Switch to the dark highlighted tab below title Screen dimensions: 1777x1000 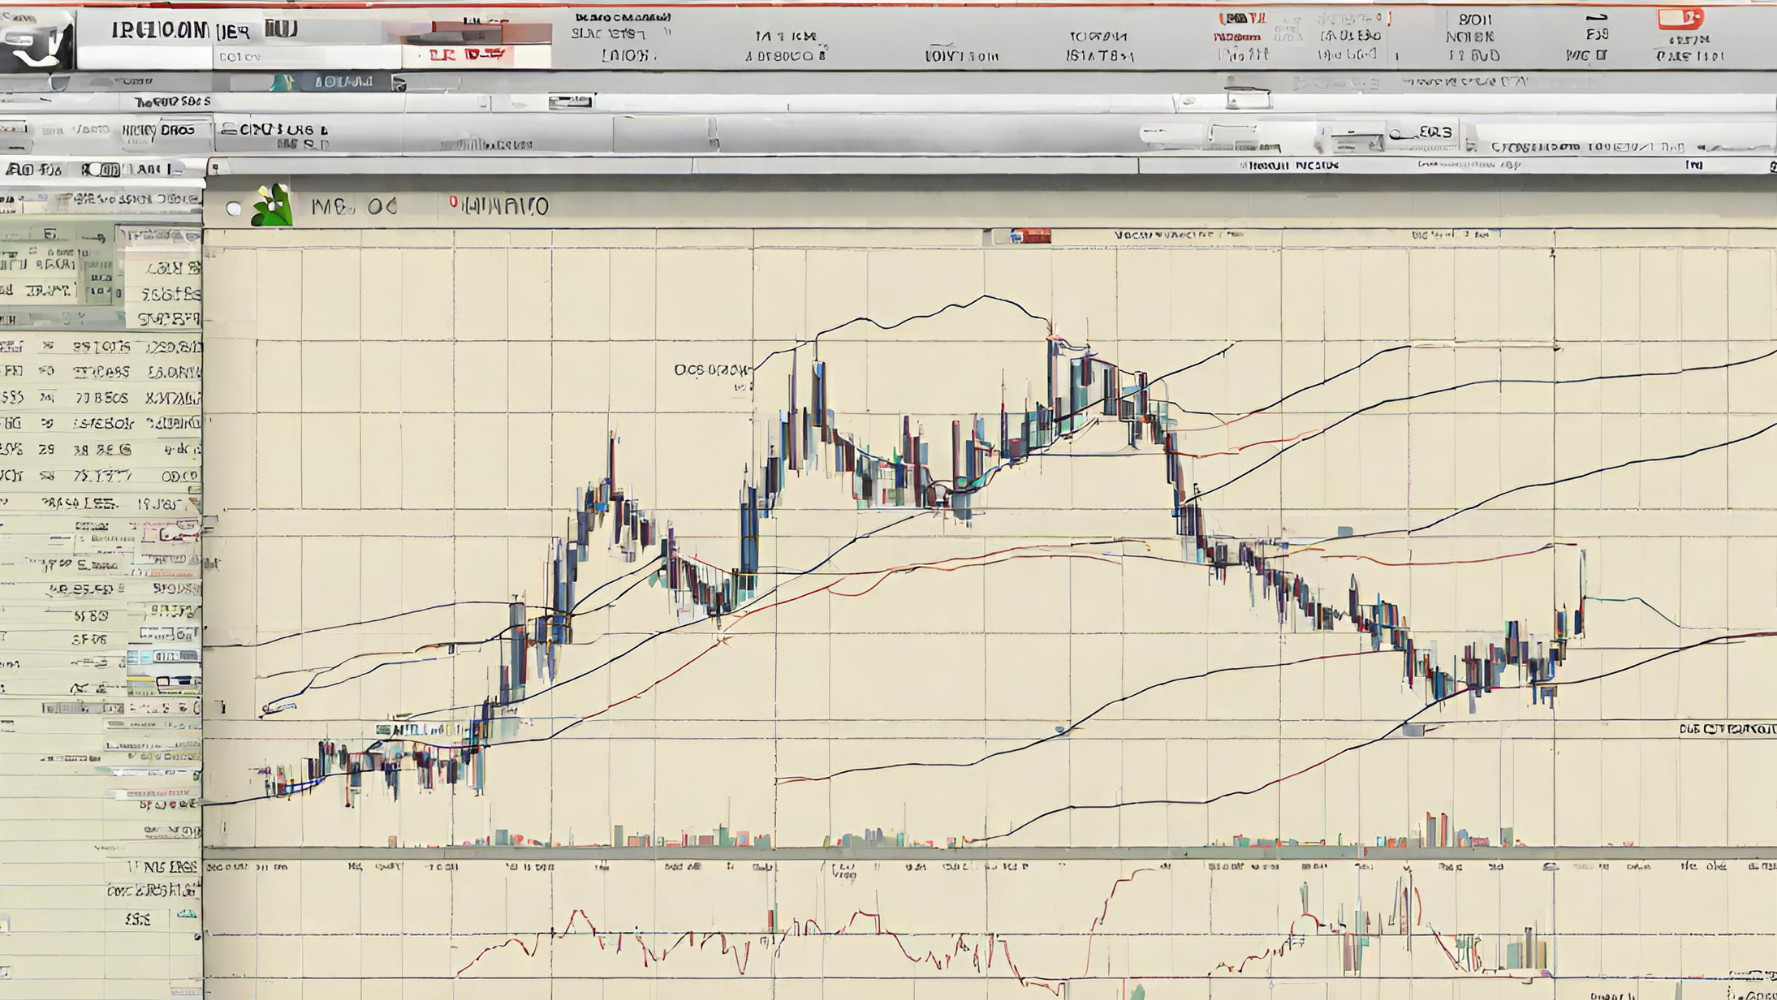click(340, 82)
